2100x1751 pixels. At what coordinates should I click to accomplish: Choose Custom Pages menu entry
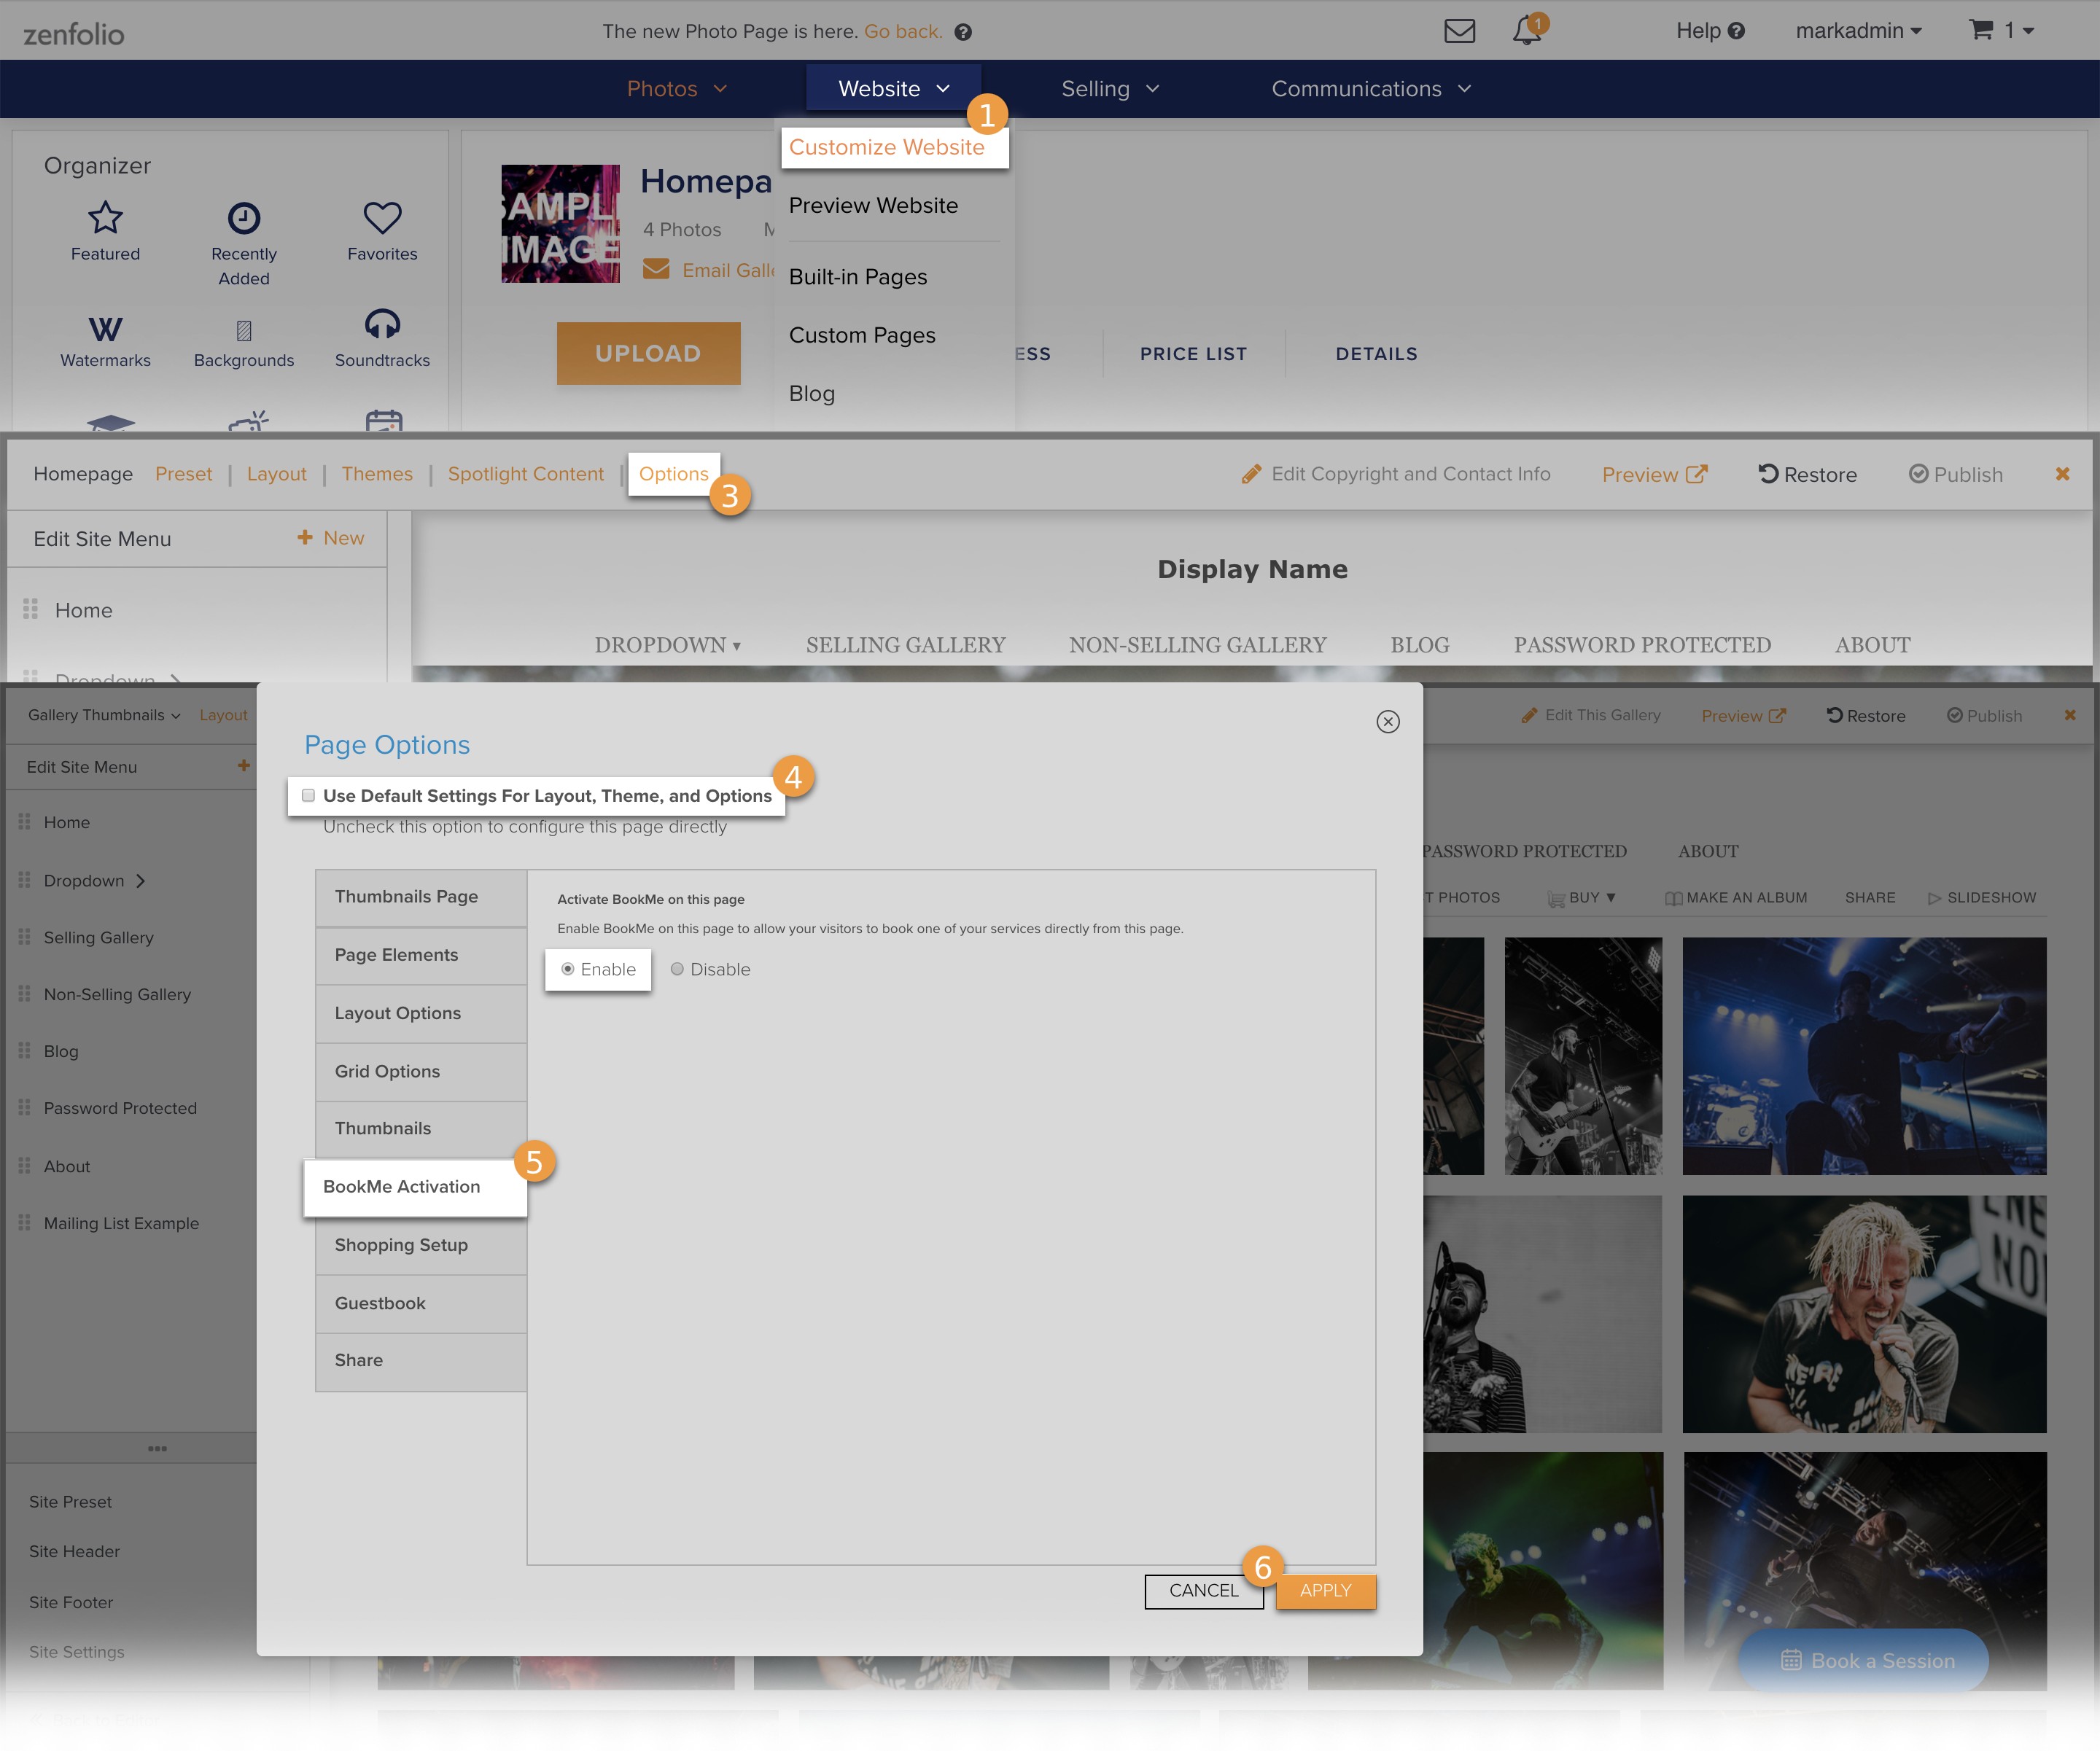pyautogui.click(x=862, y=335)
